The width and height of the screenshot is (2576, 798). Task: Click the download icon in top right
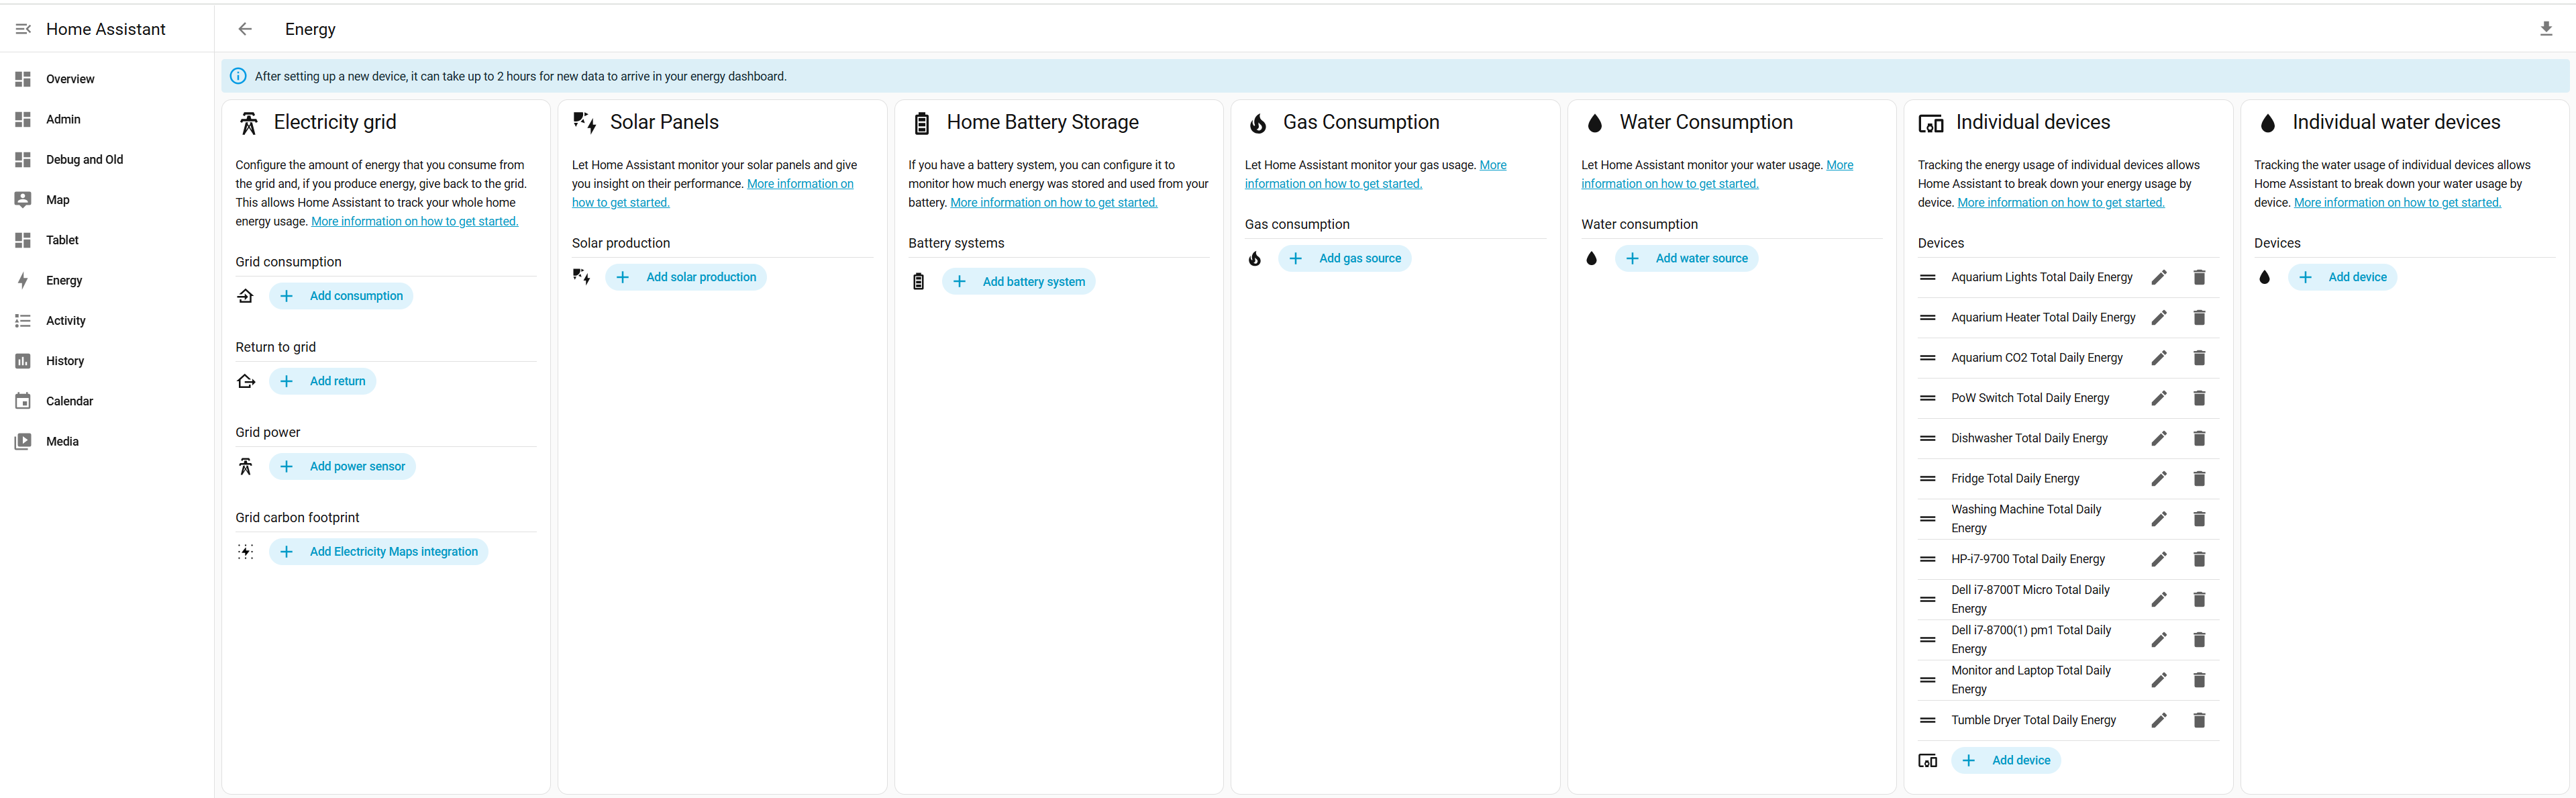[2546, 29]
